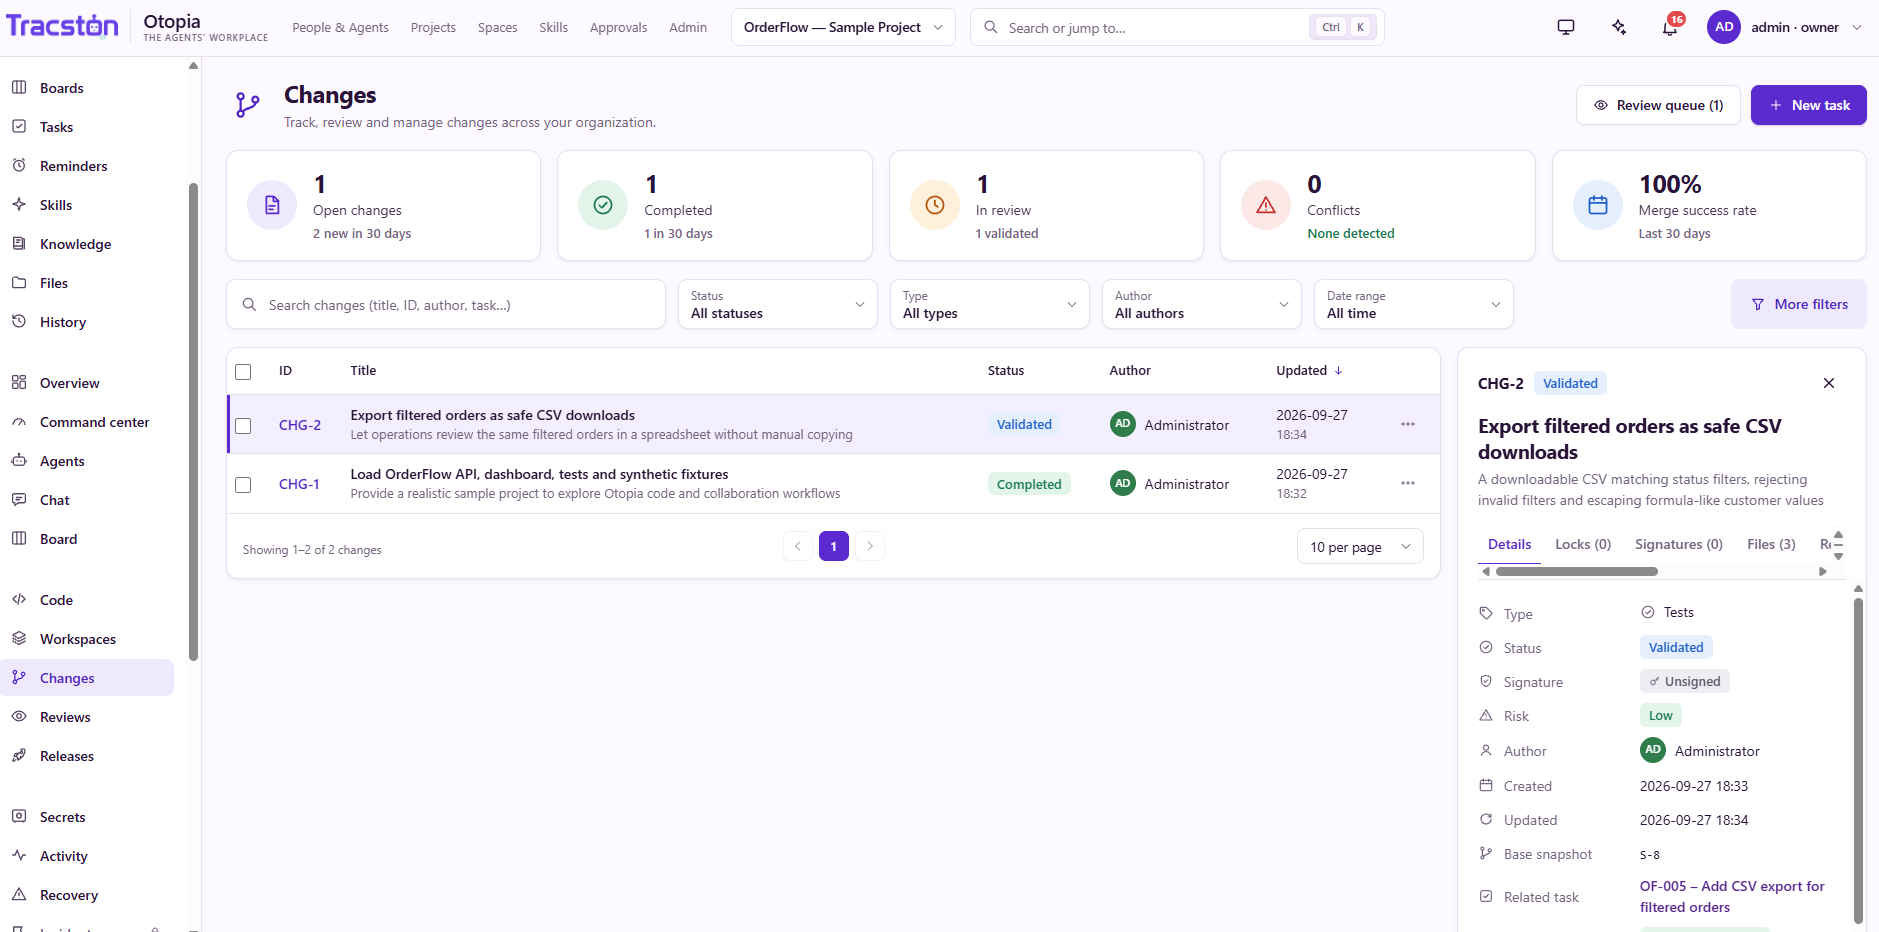
Task: Open actions menu for CHG-2 row
Action: point(1408,424)
